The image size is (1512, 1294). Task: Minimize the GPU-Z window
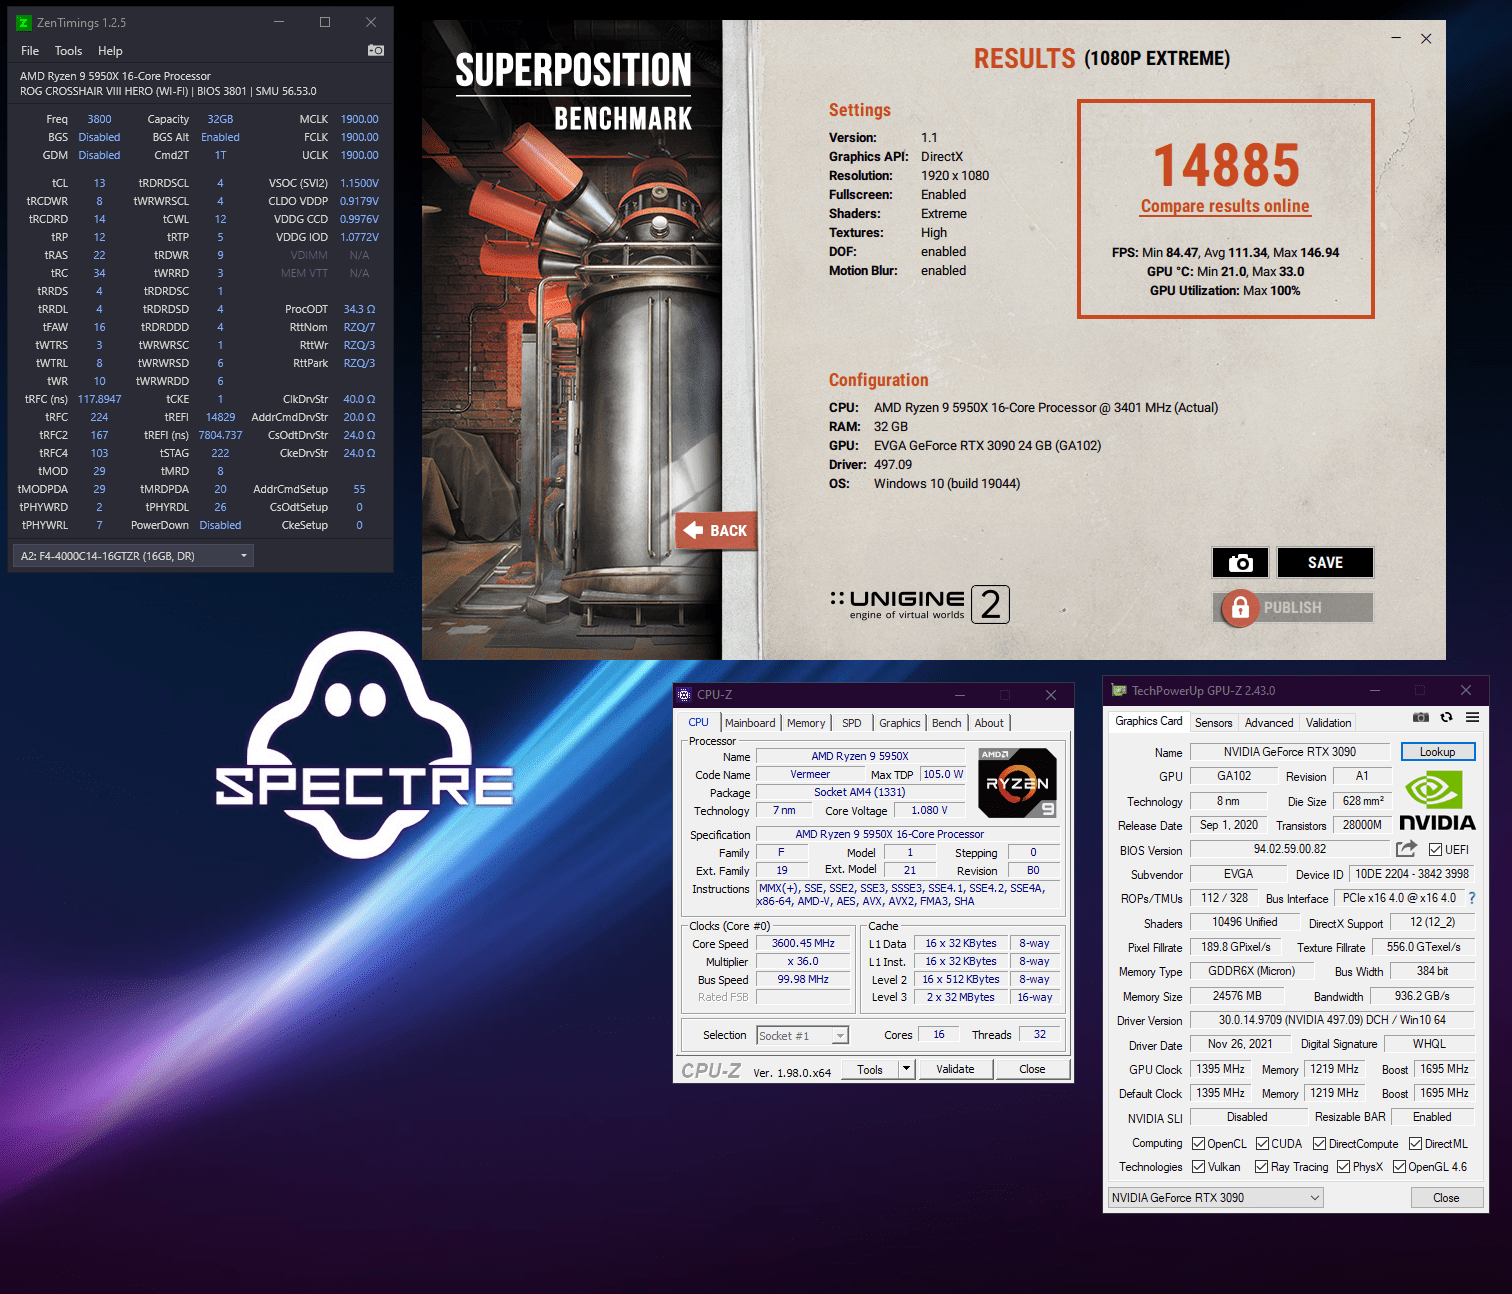(1375, 690)
